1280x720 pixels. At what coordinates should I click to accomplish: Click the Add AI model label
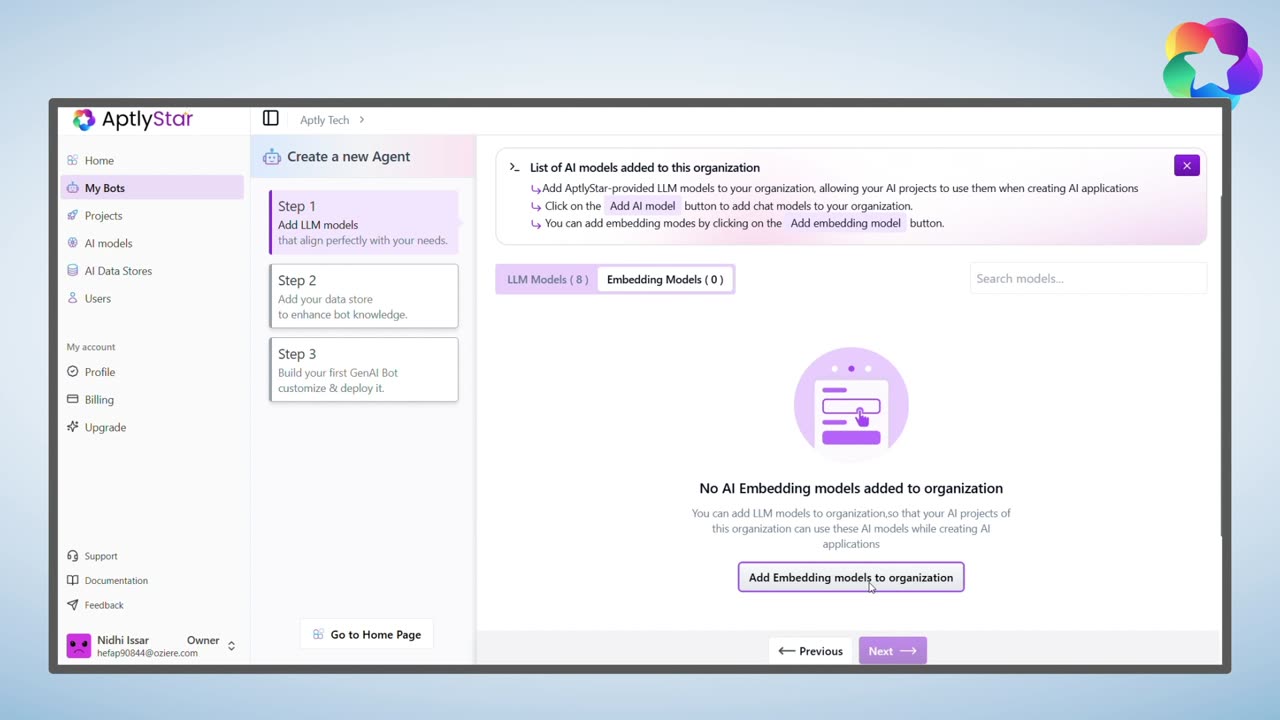tap(643, 206)
